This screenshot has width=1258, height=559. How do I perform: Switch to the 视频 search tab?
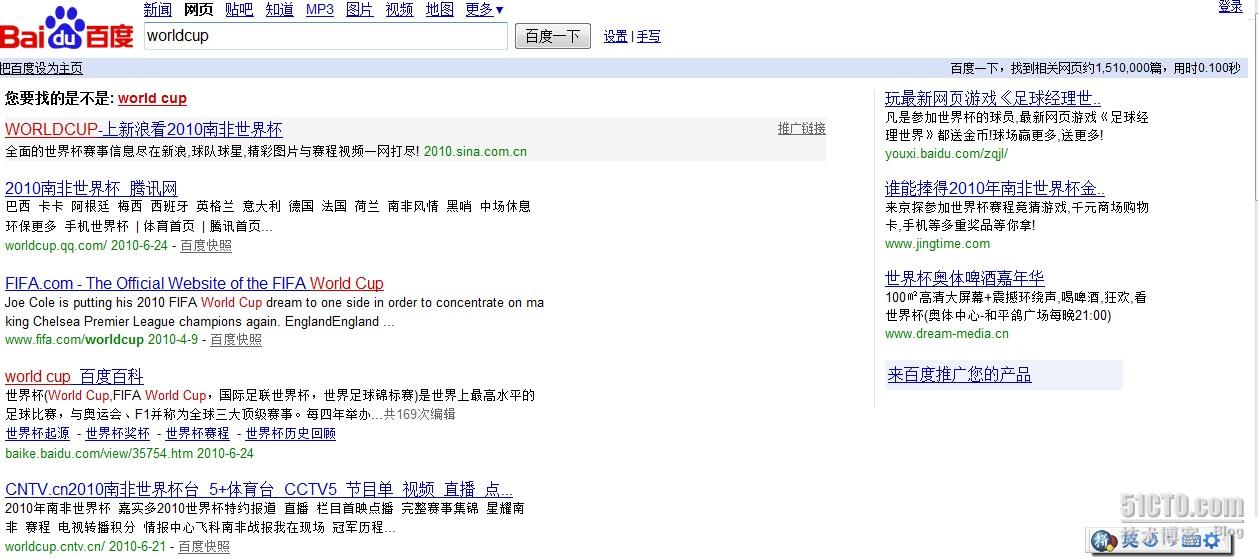click(x=400, y=9)
